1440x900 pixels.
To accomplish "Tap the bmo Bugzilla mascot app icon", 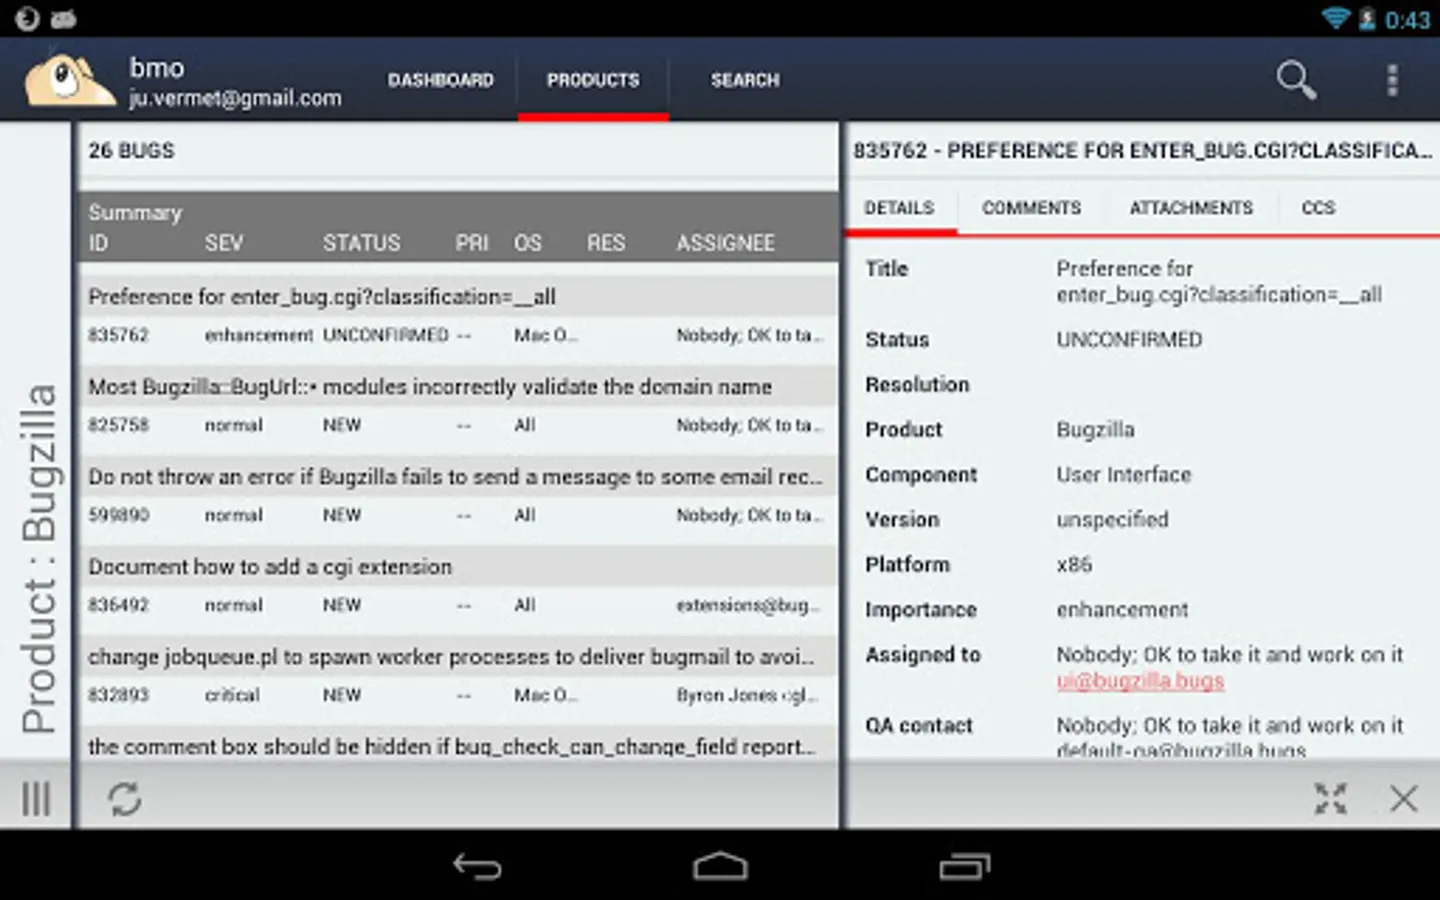I will pos(68,80).
